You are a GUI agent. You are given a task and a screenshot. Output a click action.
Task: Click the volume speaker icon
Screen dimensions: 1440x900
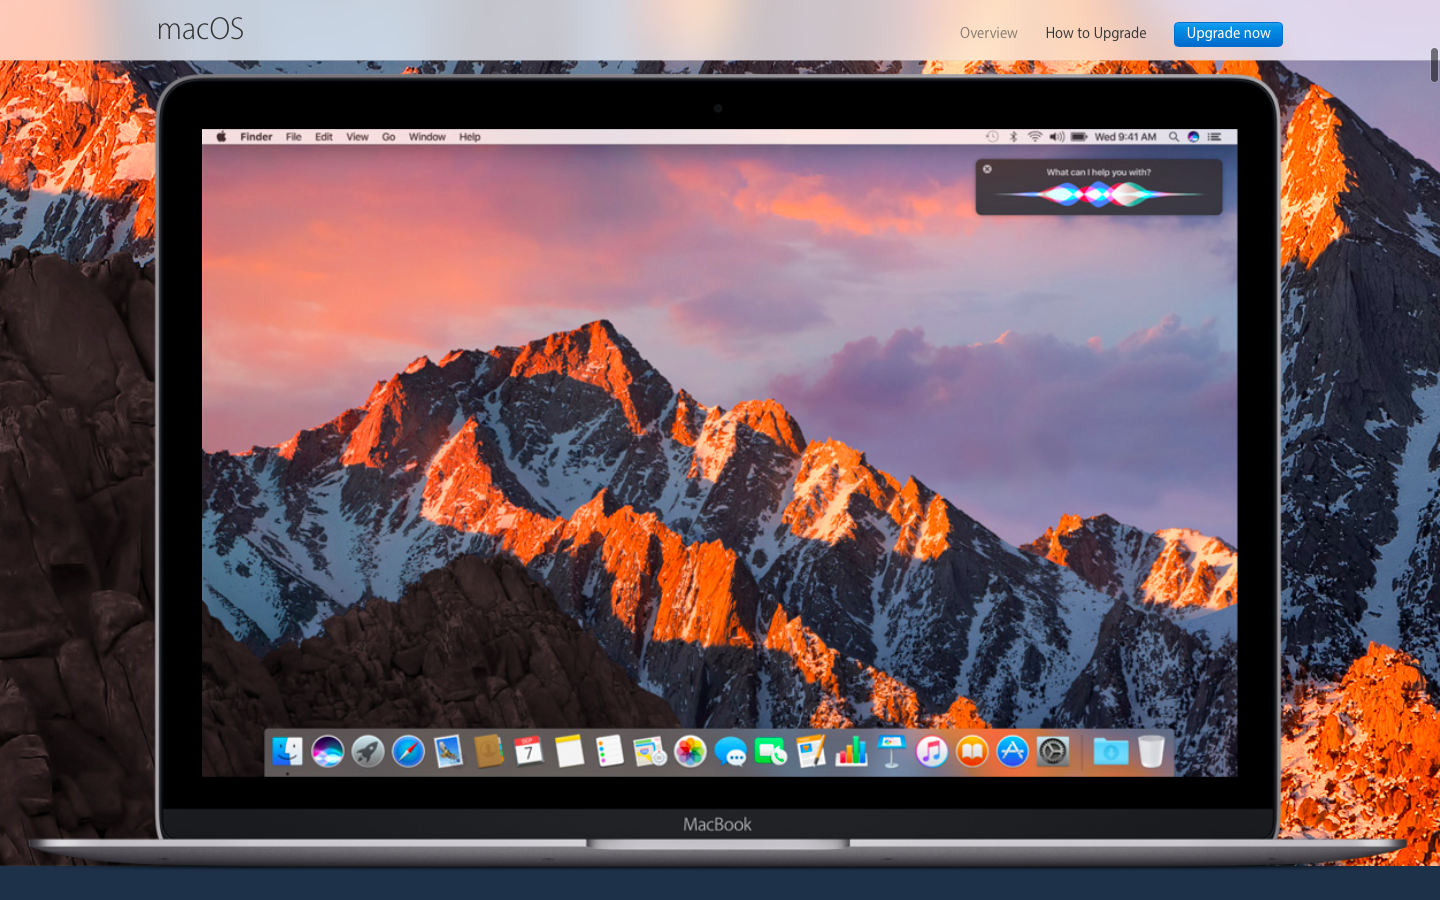1057,137
